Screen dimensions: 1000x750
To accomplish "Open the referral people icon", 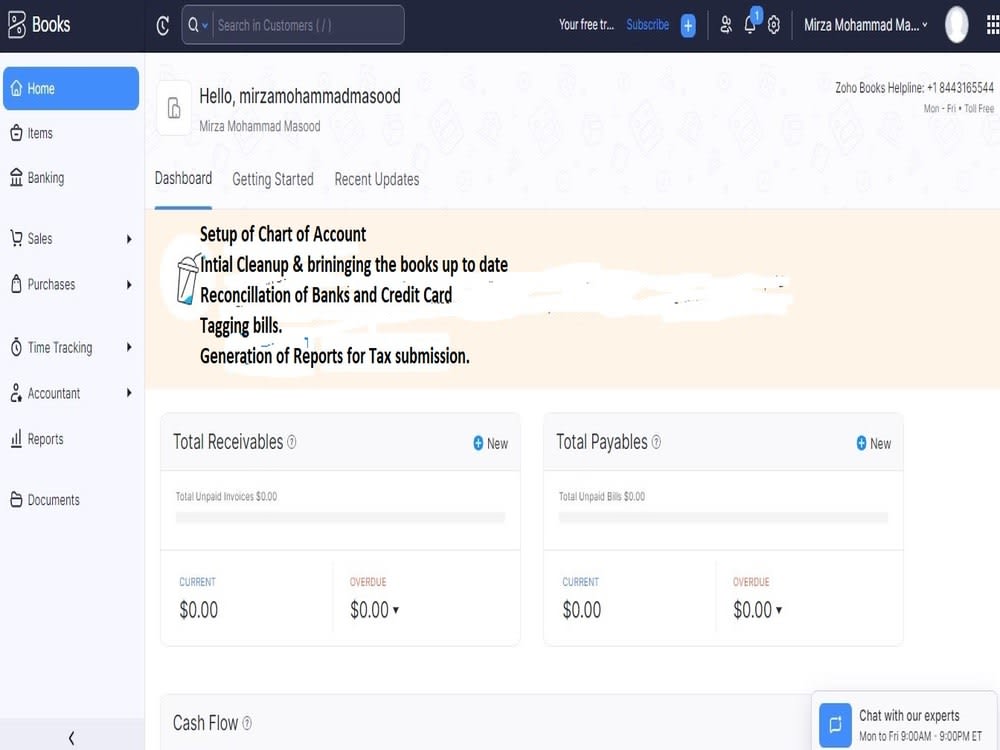I will tap(726, 25).
